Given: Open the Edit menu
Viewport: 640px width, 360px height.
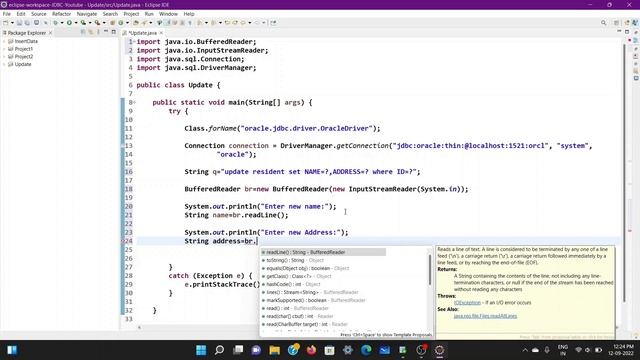Looking at the screenshot, I should [x=21, y=14].
